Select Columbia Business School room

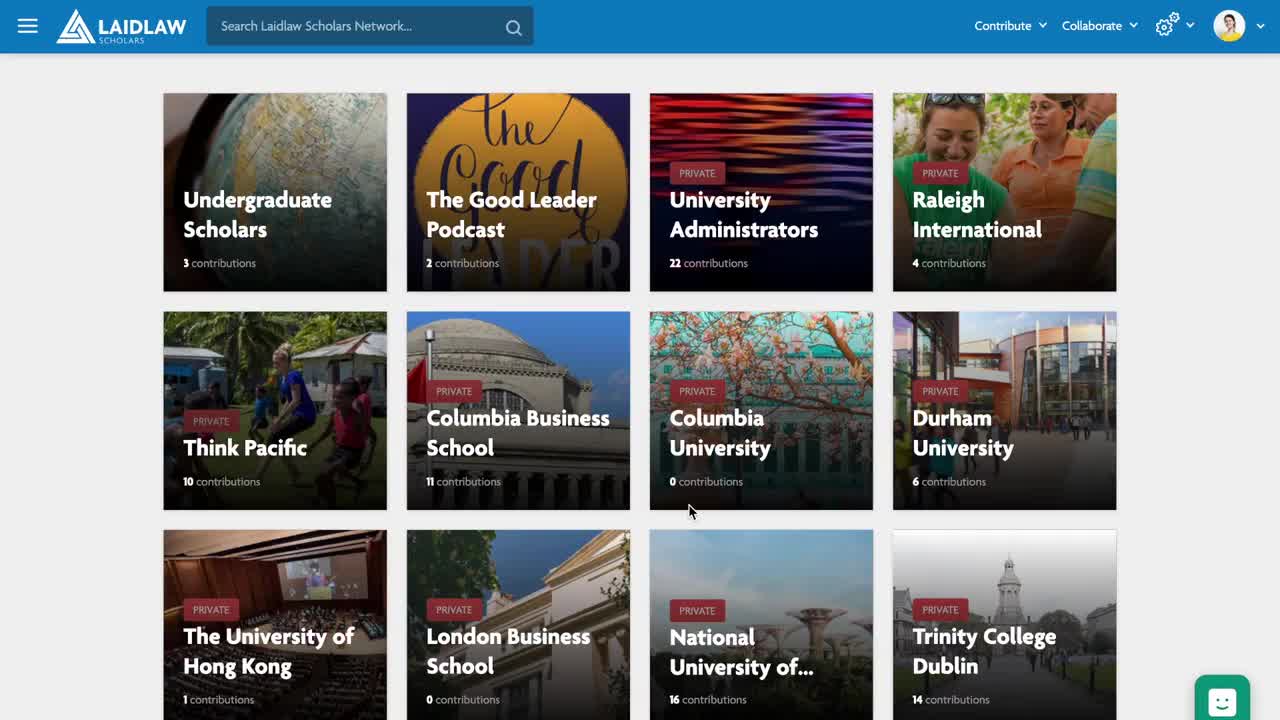point(518,410)
